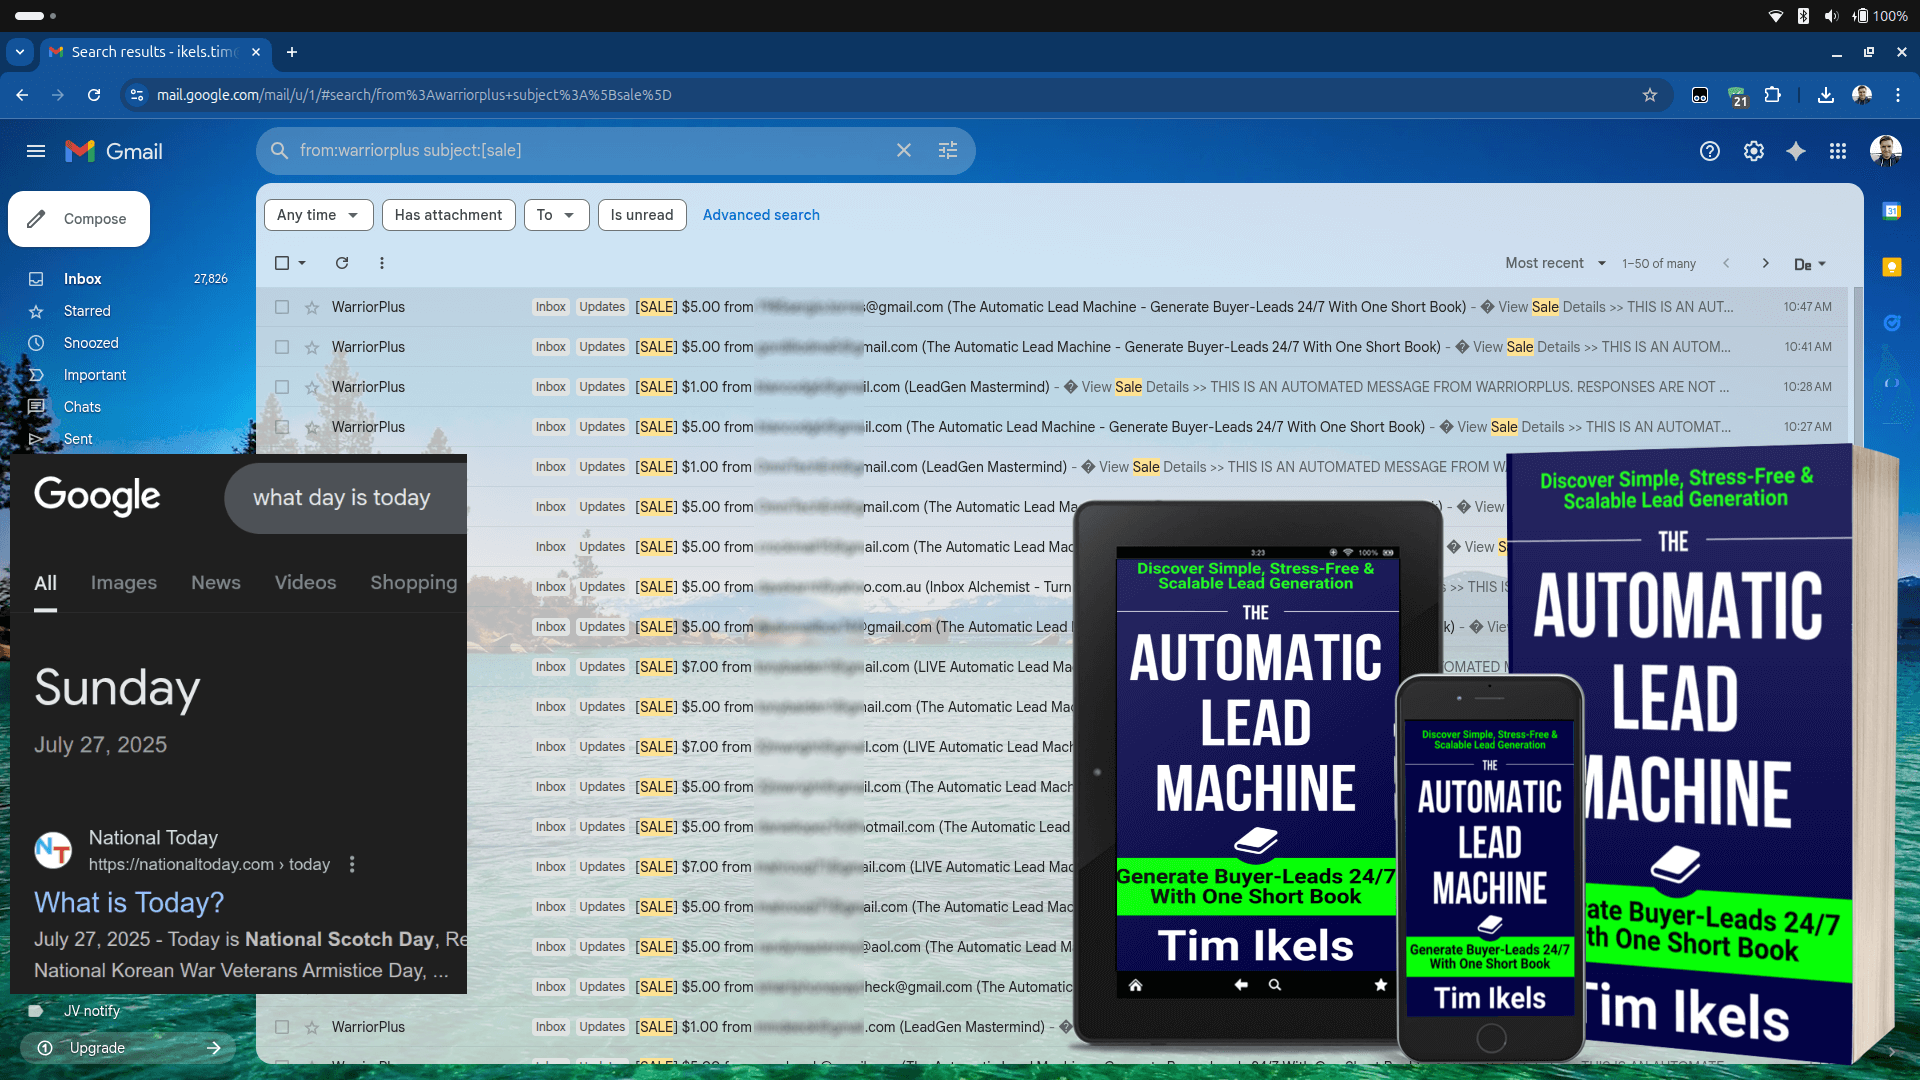Open the Google Account profile picture
This screenshot has width=1920, height=1080.
(x=1886, y=151)
